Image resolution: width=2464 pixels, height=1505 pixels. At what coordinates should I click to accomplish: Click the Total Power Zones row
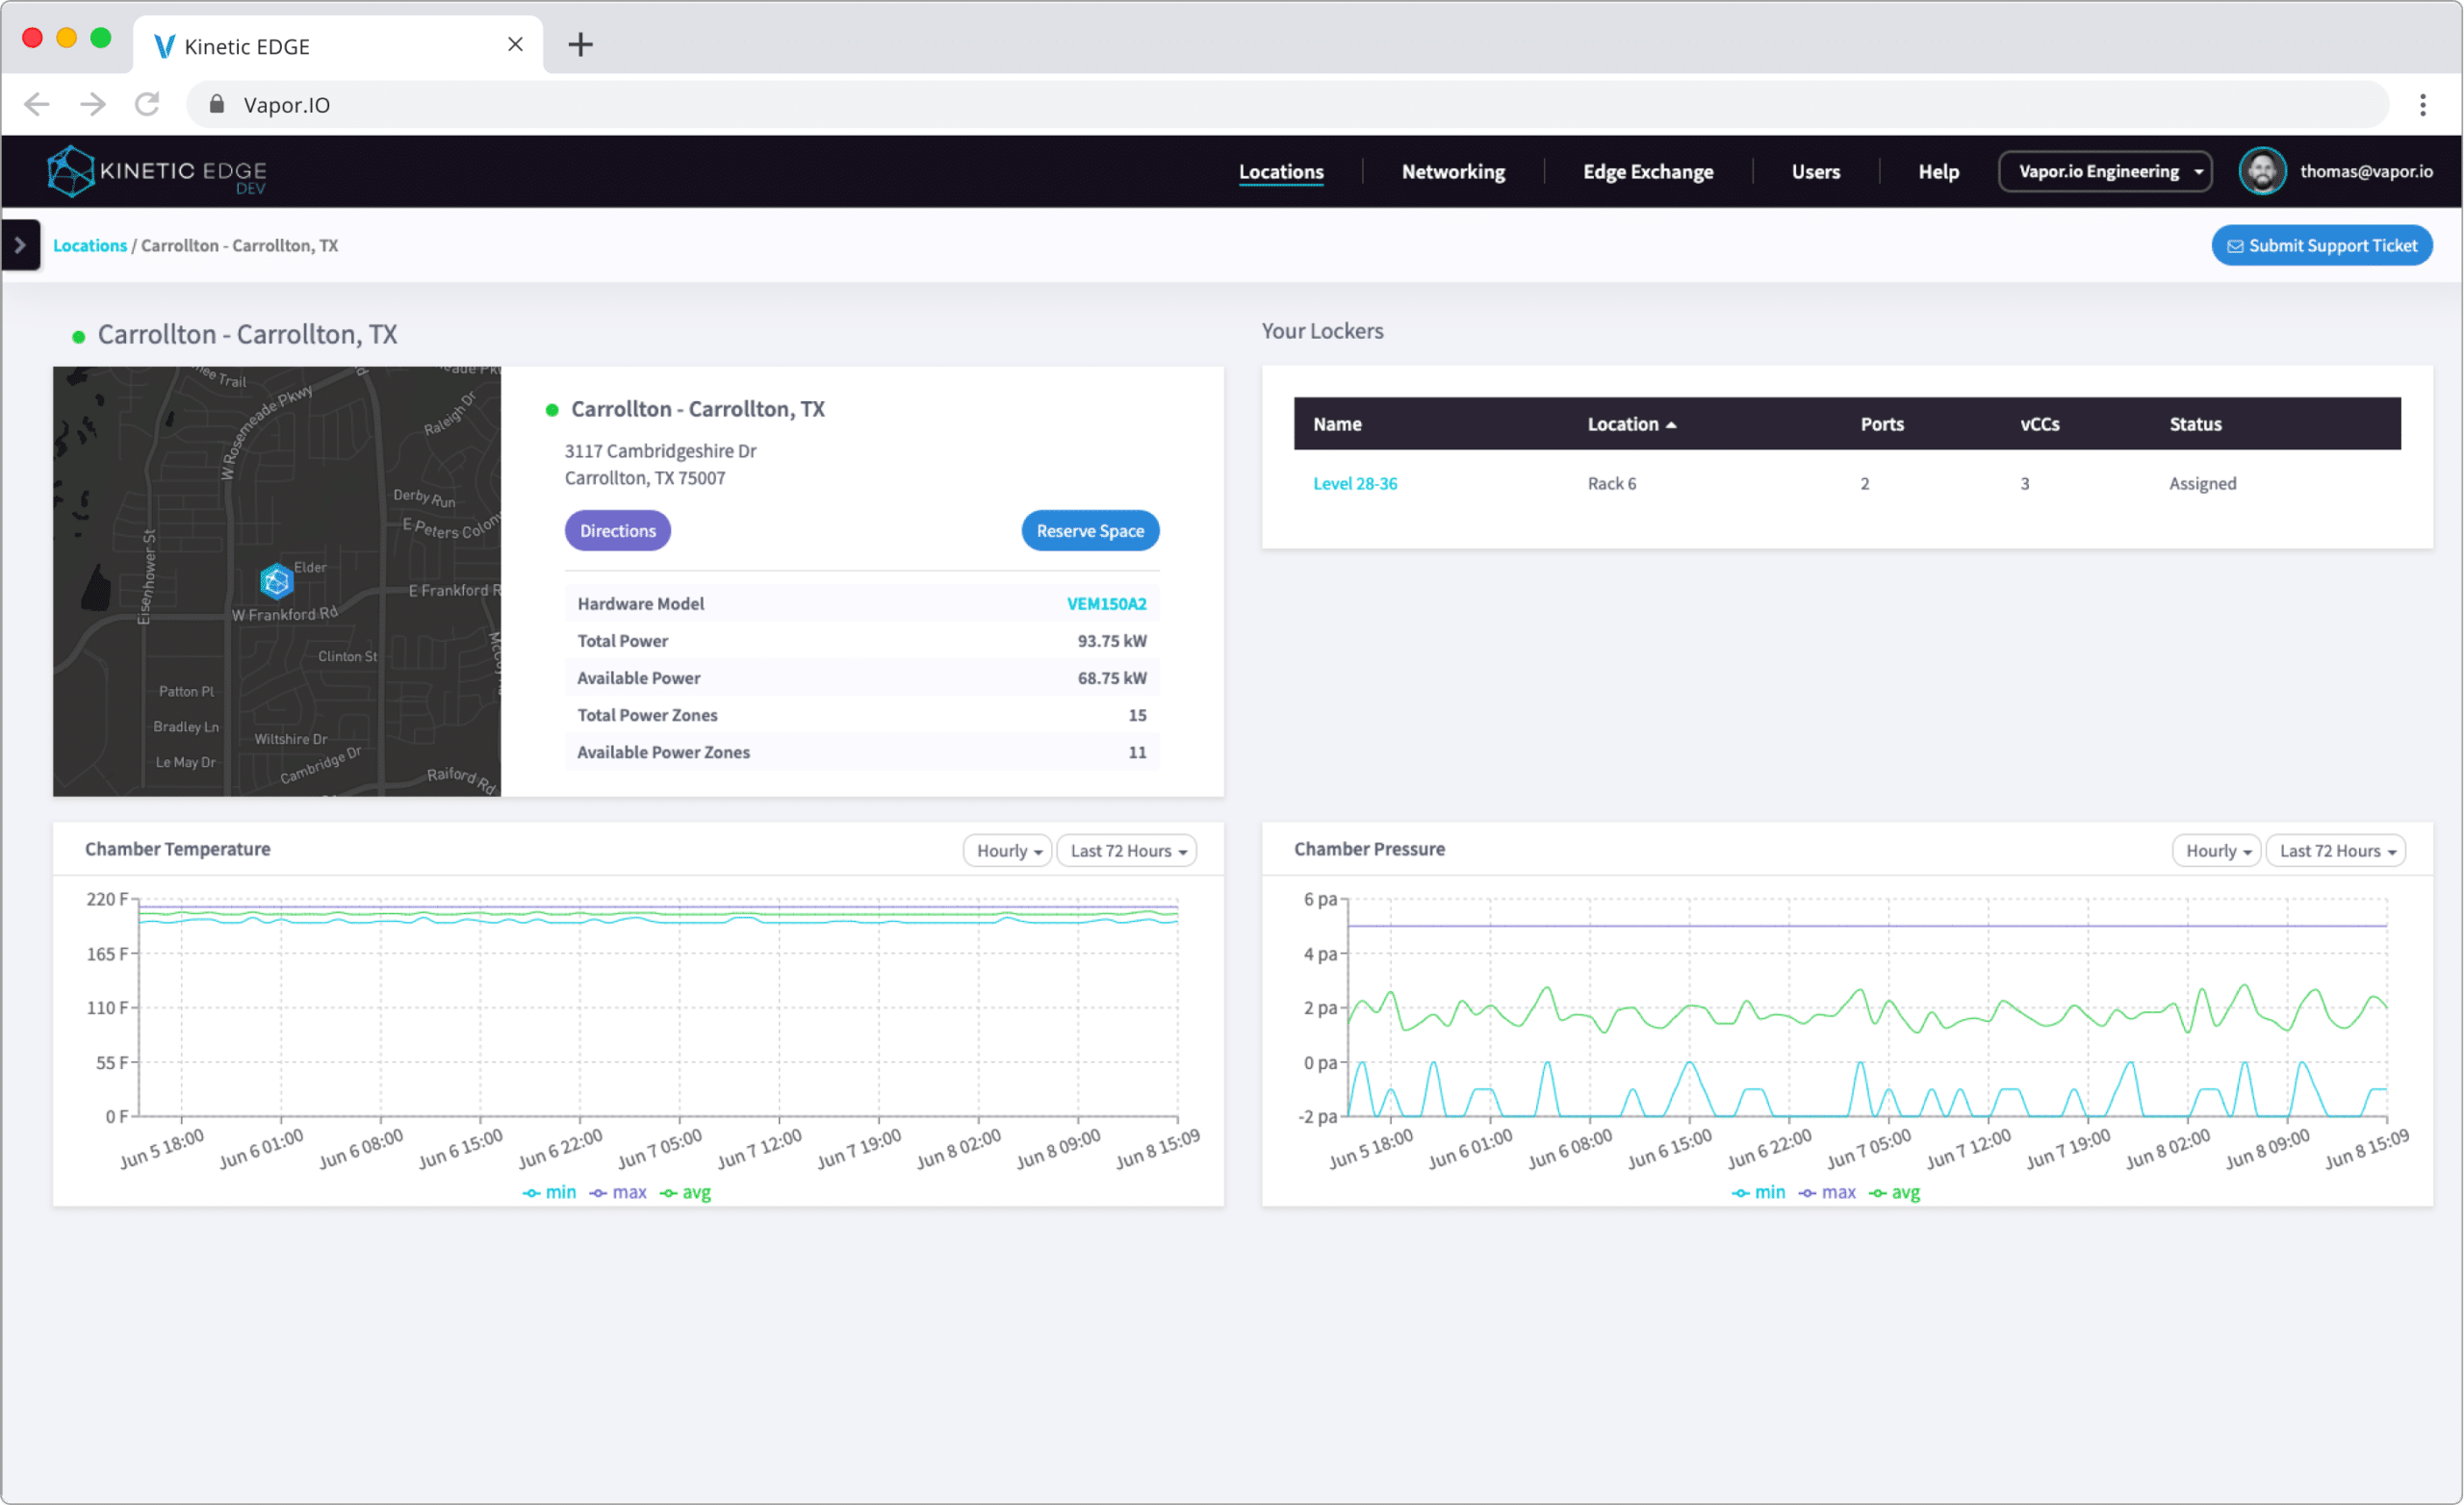pyautogui.click(x=862, y=716)
